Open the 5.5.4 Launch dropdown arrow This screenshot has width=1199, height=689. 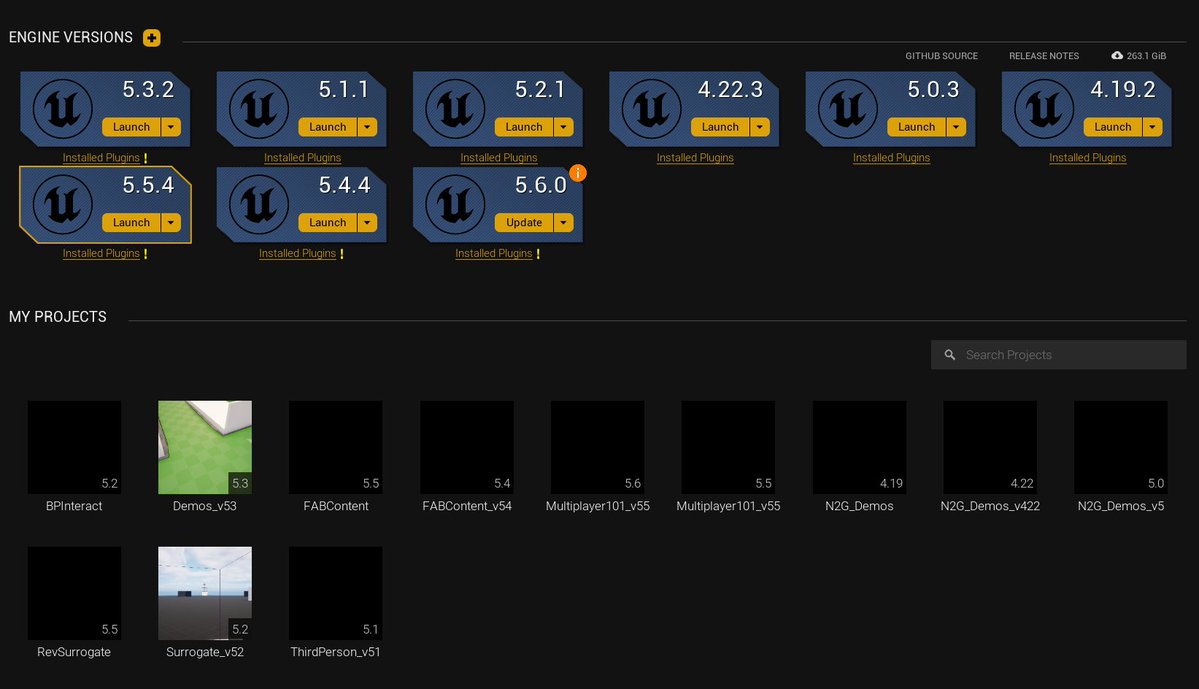tap(171, 223)
